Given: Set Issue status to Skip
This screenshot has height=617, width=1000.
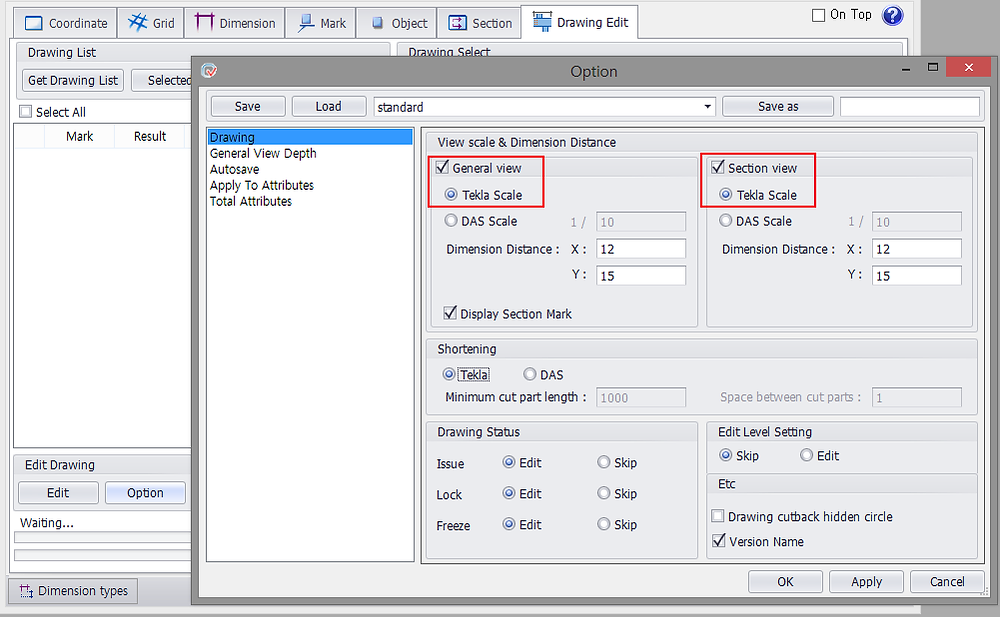Looking at the screenshot, I should click(603, 462).
